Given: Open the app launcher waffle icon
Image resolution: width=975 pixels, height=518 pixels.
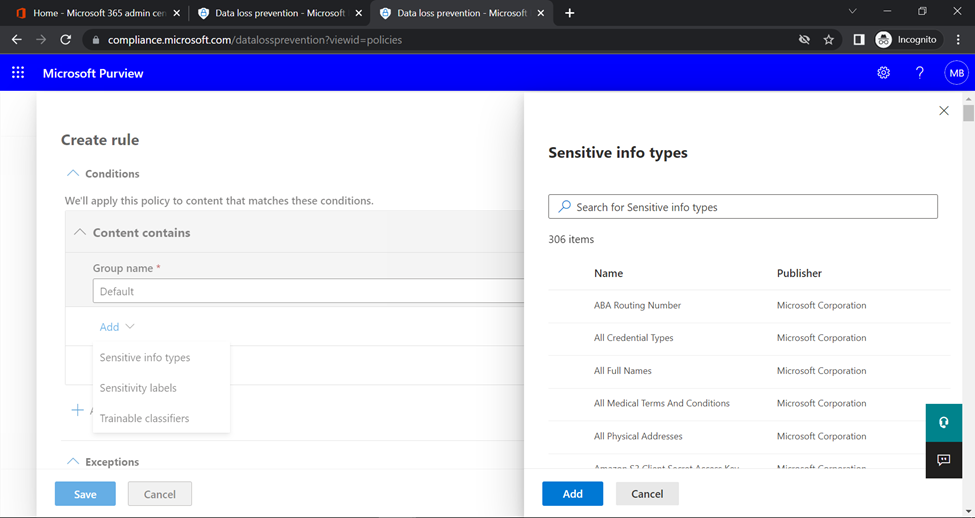Looking at the screenshot, I should pos(18,73).
